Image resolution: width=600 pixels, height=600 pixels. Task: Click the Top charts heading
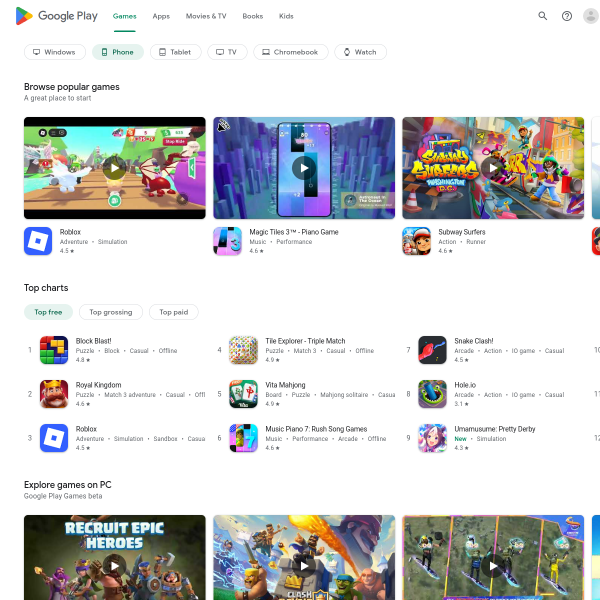click(x=46, y=288)
